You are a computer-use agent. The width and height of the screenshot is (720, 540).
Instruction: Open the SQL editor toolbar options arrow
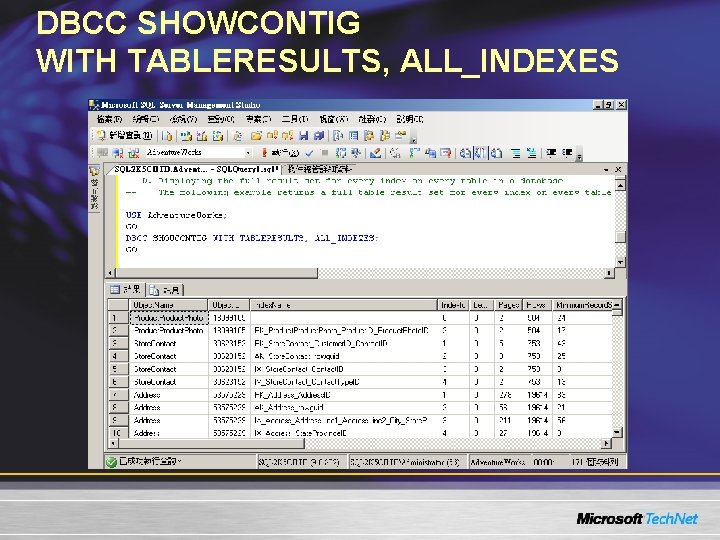[579, 154]
